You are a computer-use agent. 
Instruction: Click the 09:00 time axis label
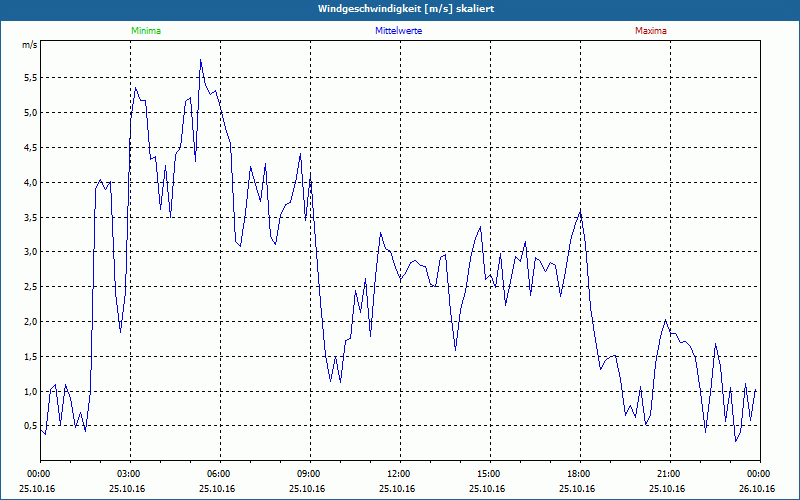[310, 474]
